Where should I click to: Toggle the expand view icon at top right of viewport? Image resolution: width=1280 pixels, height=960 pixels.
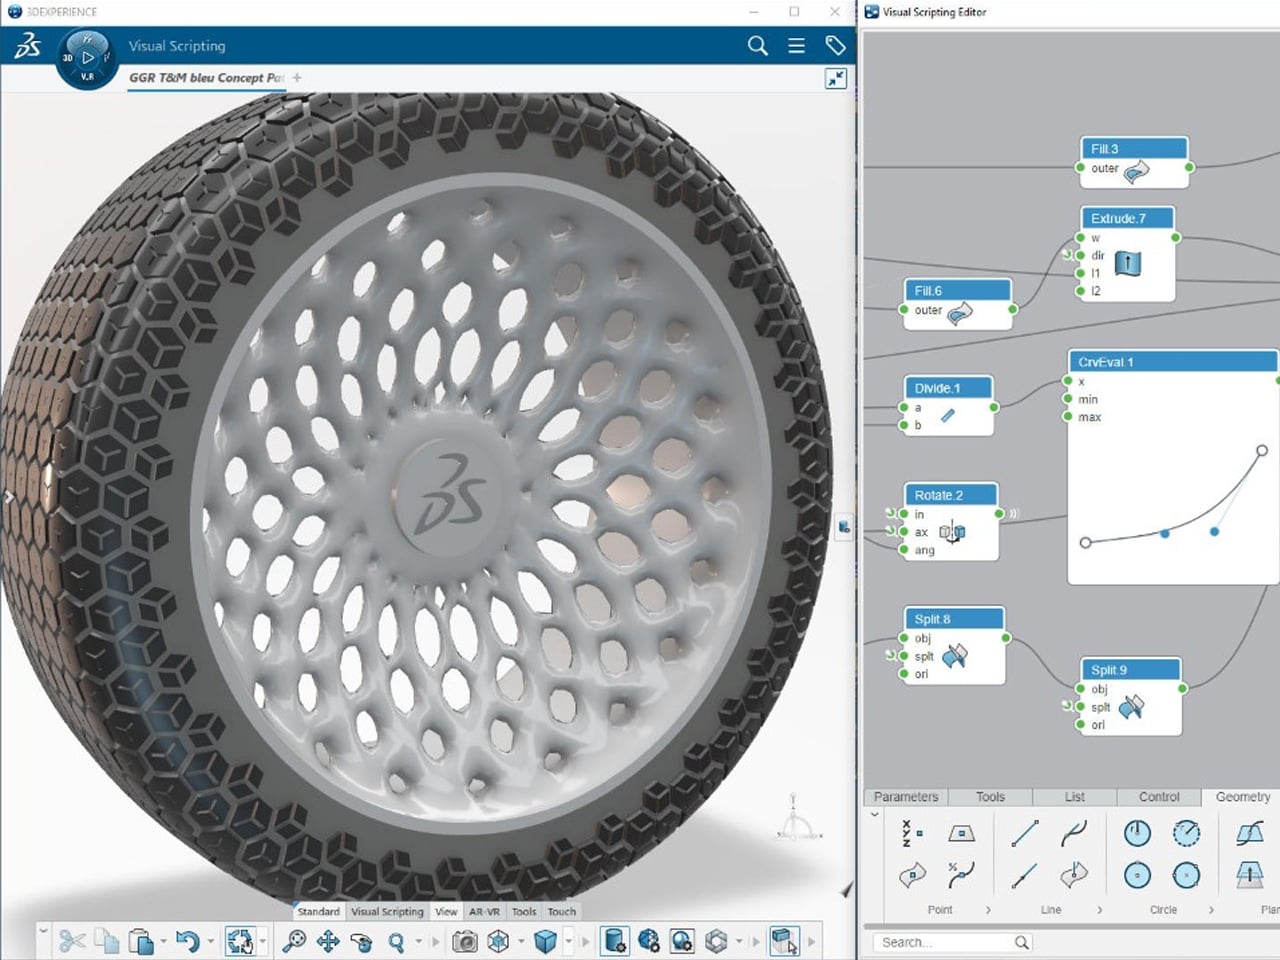[836, 78]
